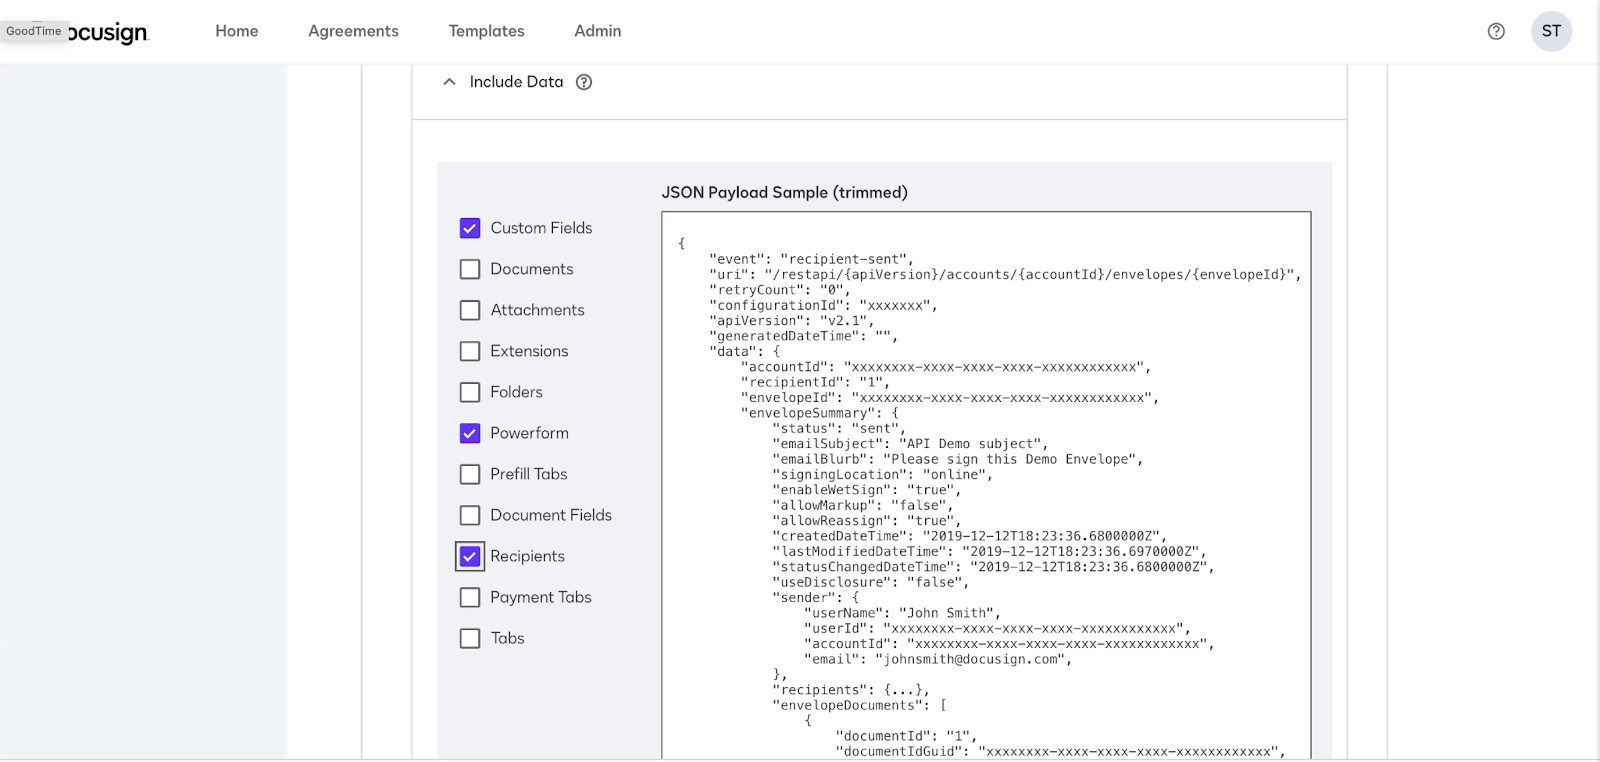This screenshot has width=1600, height=762.
Task: Enable the Prefill Tabs checkbox
Action: coord(470,474)
